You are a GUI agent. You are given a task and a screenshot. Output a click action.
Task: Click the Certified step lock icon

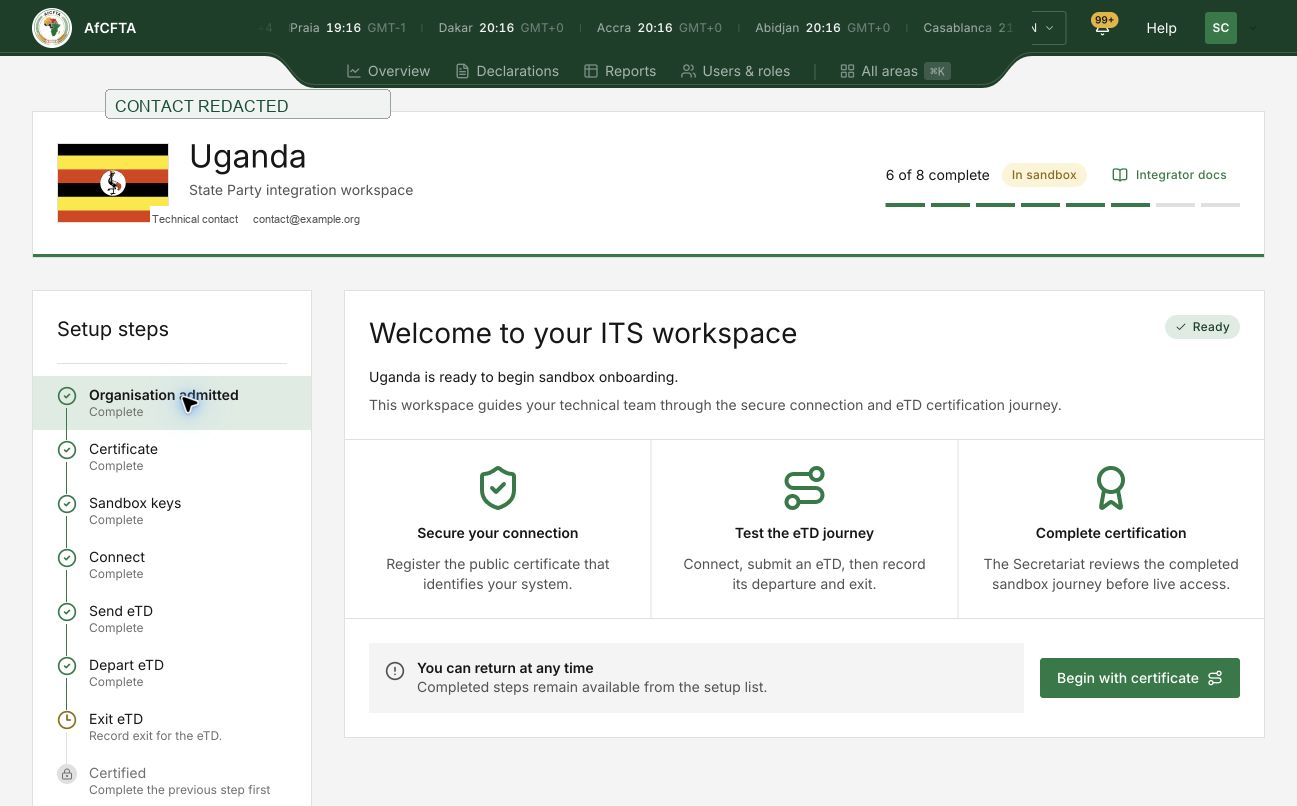pyautogui.click(x=67, y=774)
